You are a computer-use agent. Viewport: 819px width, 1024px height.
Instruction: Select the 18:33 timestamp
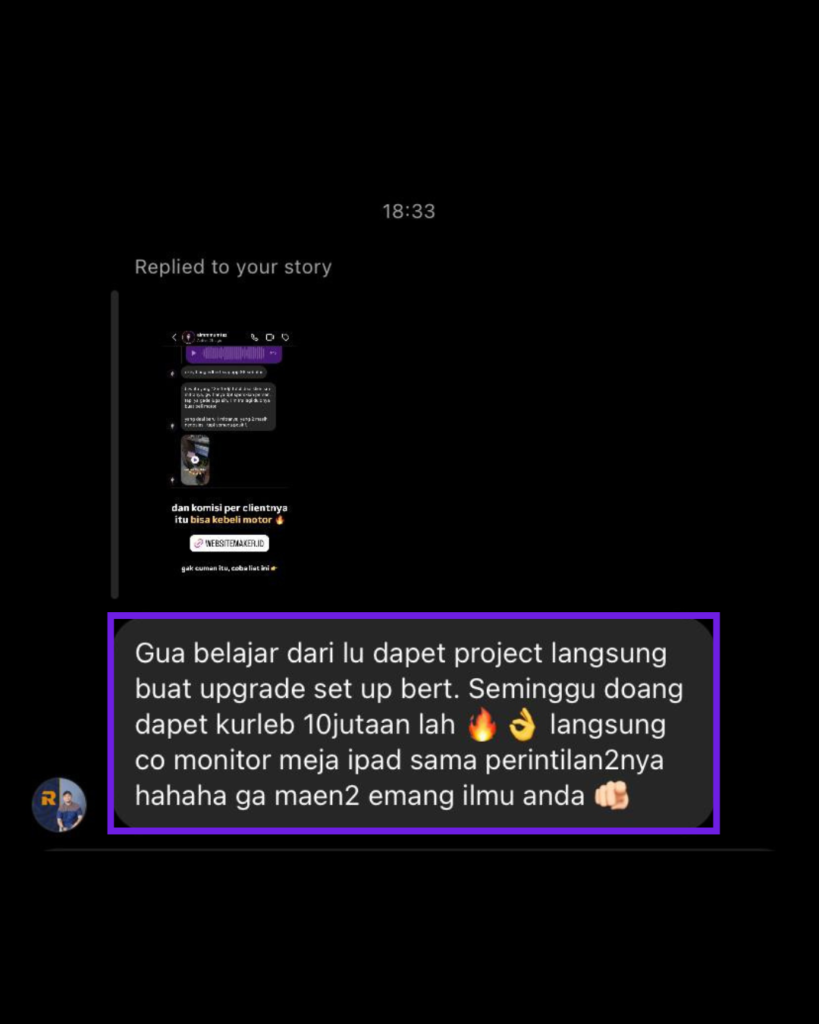point(409,211)
